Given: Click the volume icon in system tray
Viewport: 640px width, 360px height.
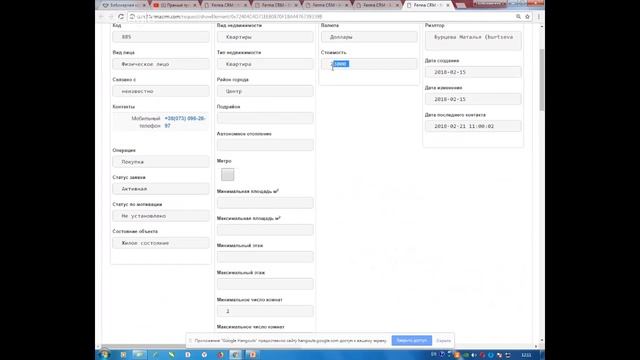Looking at the screenshot, I should pos(473,355).
